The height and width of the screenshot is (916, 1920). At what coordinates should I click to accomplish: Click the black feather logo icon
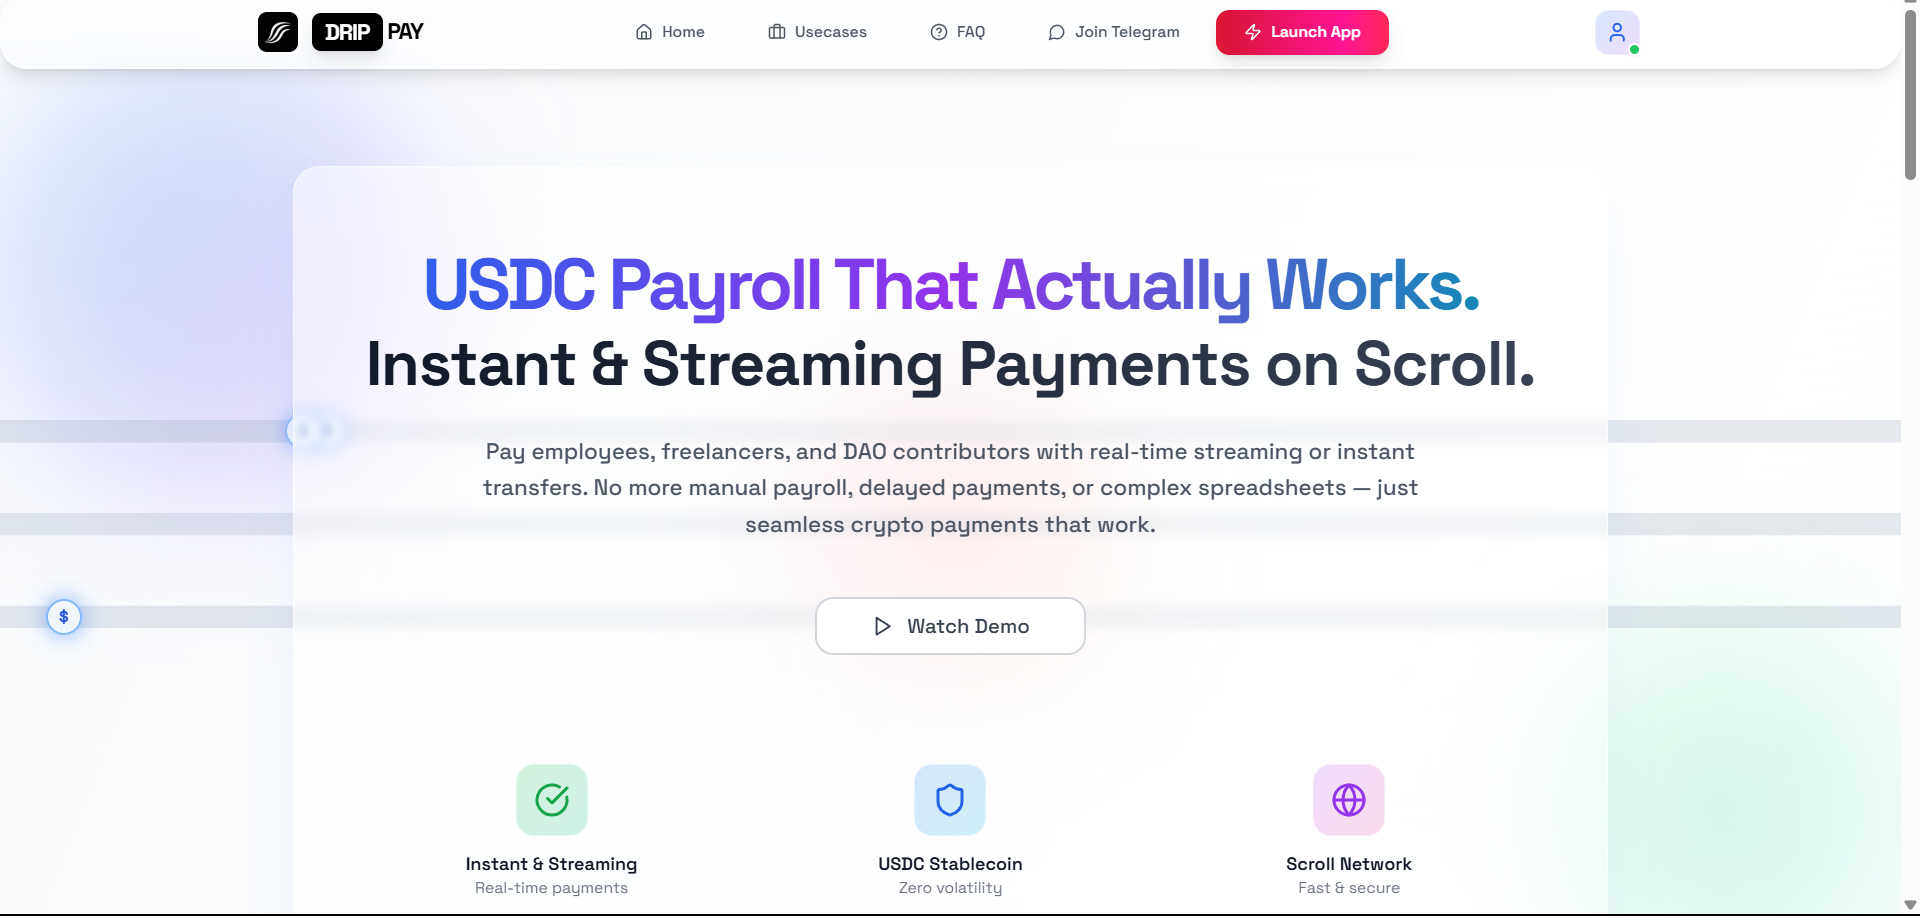tap(278, 32)
